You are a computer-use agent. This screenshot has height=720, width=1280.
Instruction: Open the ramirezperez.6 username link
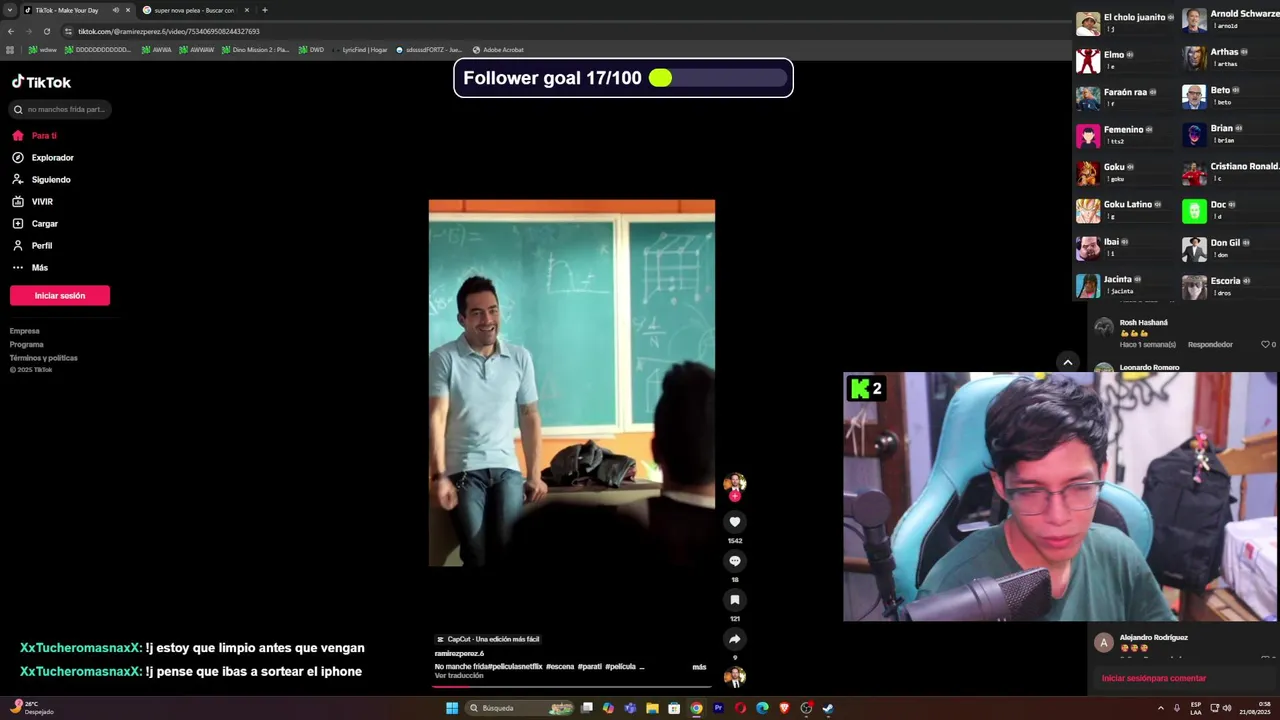(x=459, y=653)
